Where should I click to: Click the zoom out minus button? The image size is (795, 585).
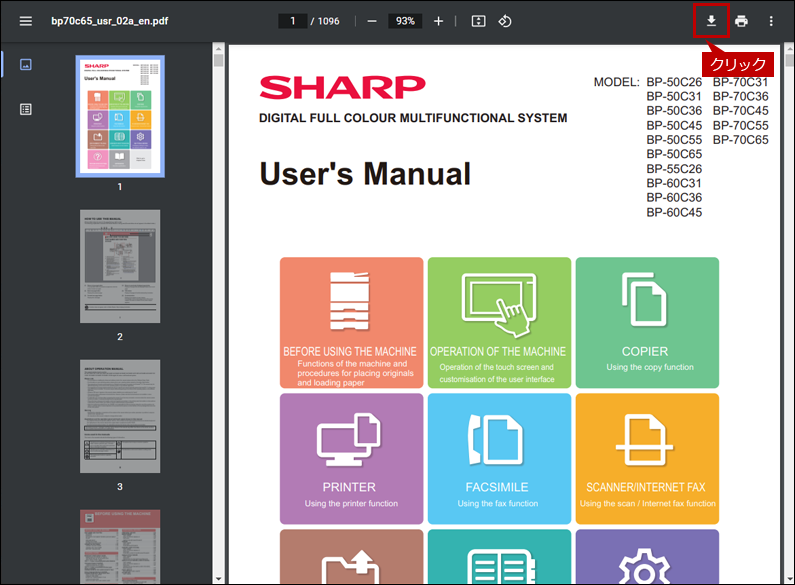pyautogui.click(x=372, y=21)
